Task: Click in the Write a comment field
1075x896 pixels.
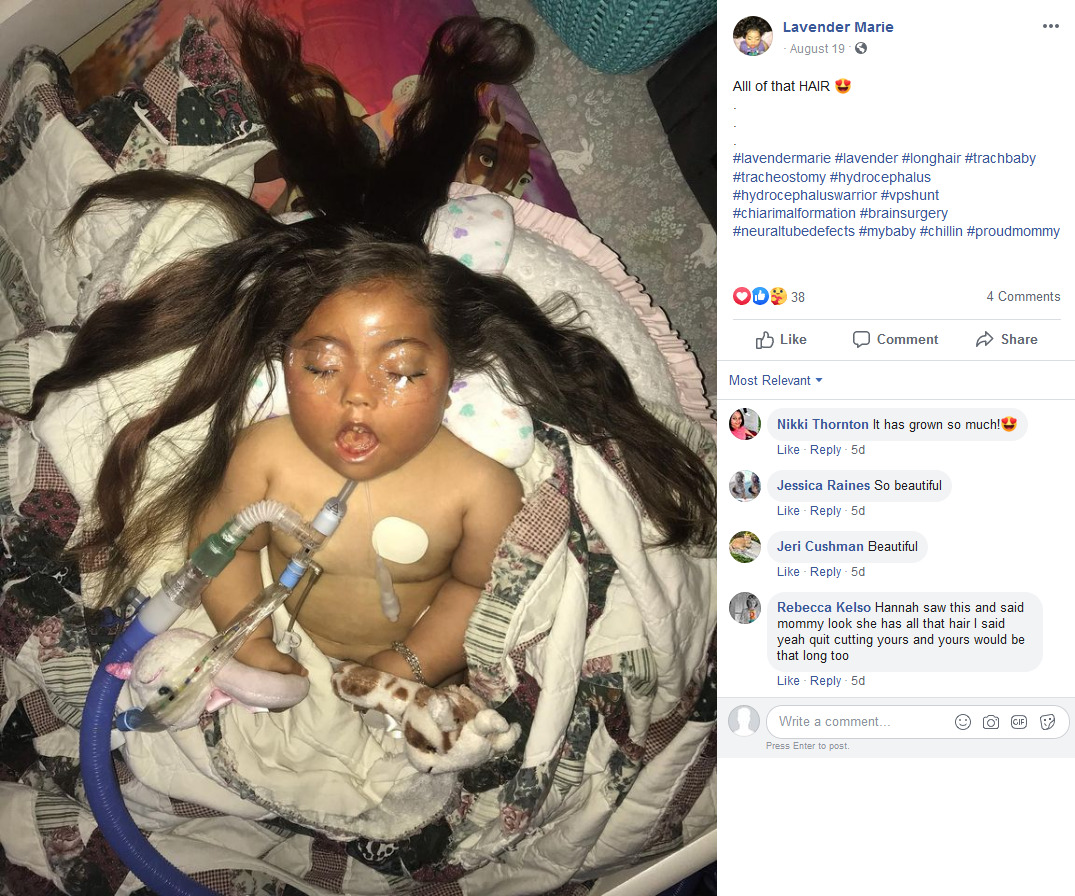Action: pyautogui.click(x=857, y=722)
